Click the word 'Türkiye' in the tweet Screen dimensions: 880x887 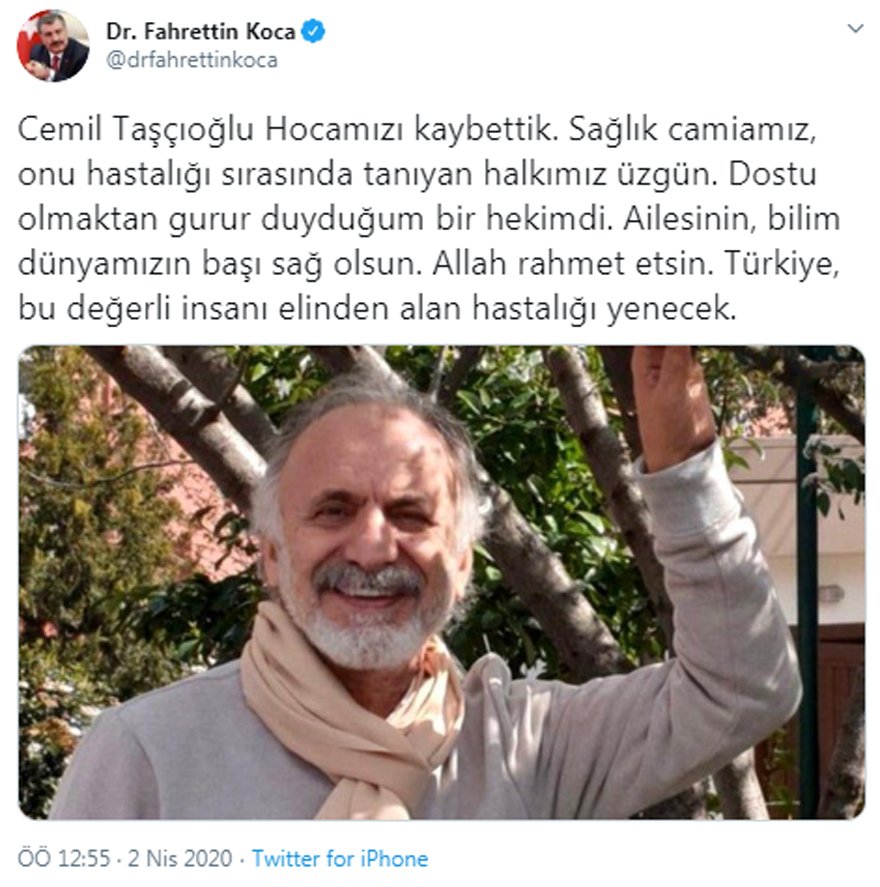pyautogui.click(x=782, y=264)
